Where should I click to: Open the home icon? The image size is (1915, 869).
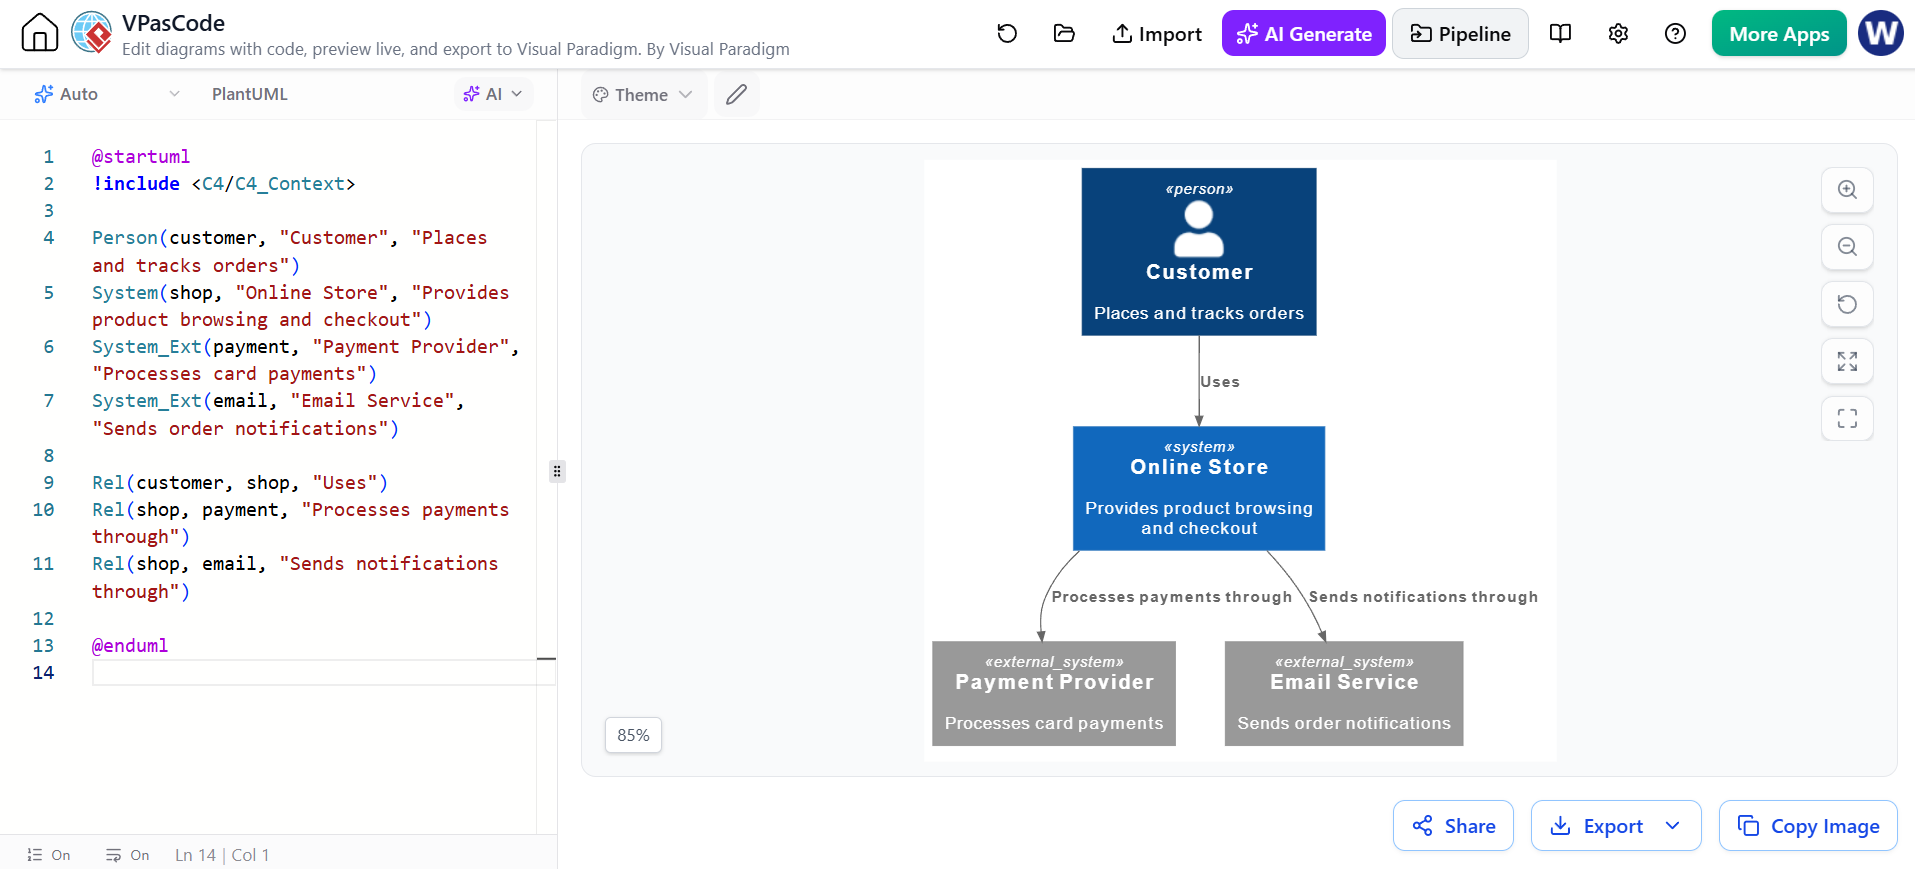pyautogui.click(x=40, y=33)
